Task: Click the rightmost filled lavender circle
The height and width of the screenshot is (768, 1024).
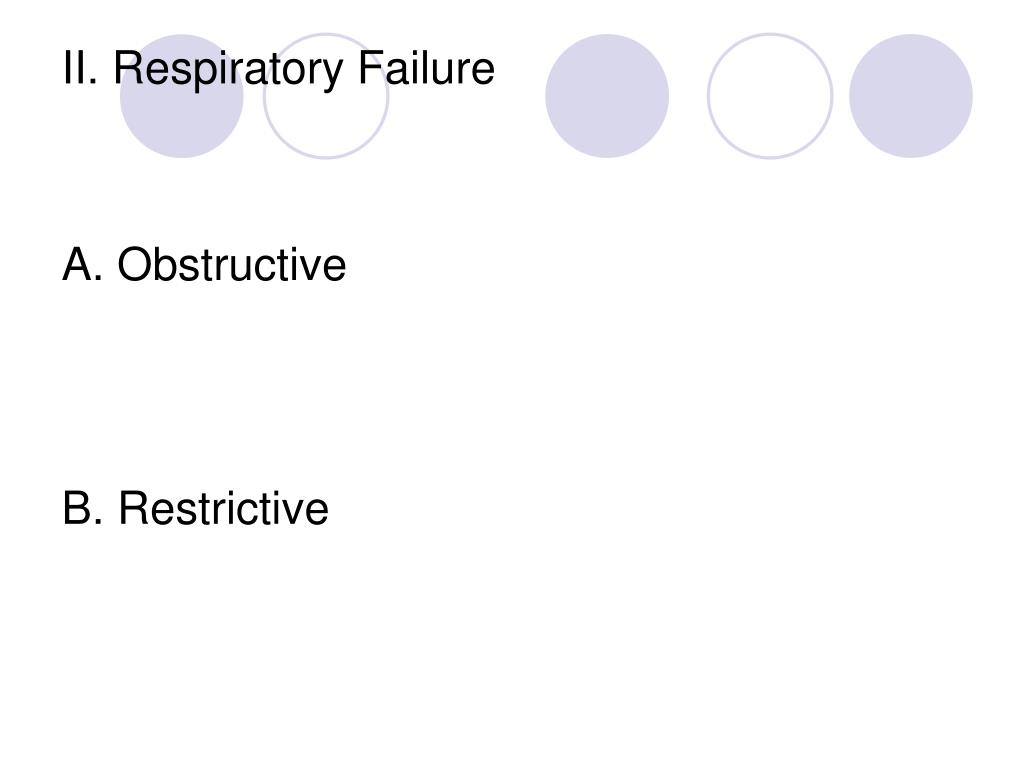Action: click(x=911, y=96)
